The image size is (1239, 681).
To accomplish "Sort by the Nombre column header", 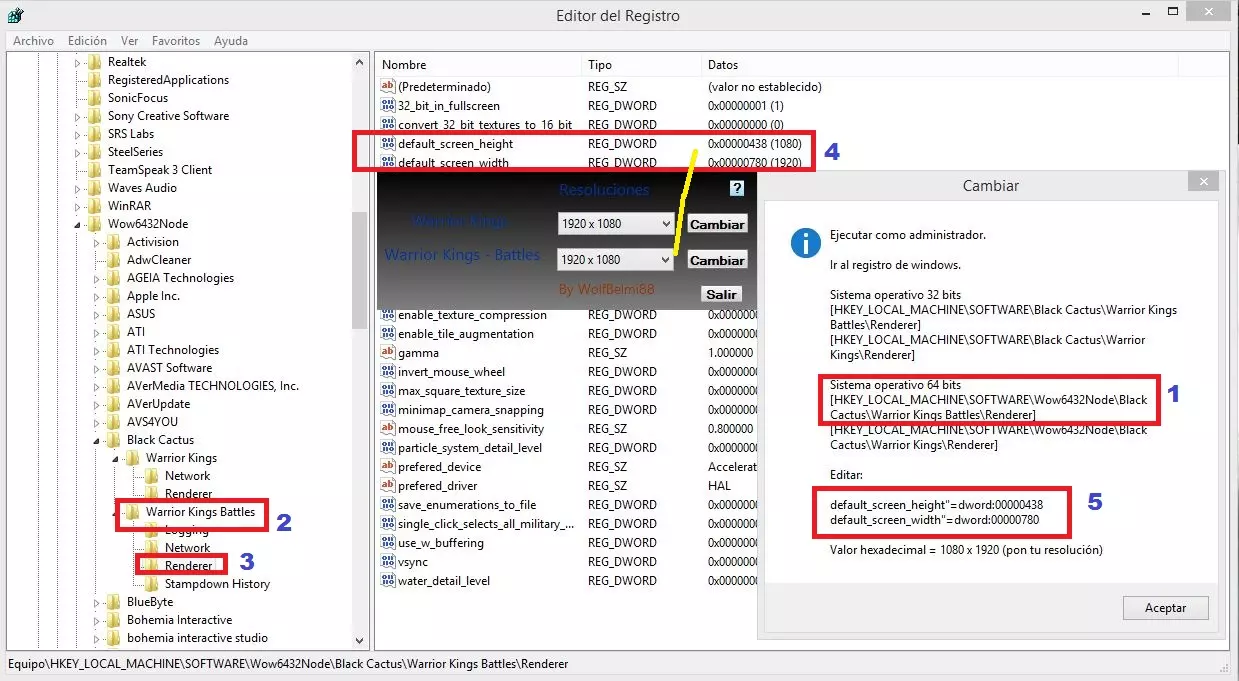I will 477,65.
